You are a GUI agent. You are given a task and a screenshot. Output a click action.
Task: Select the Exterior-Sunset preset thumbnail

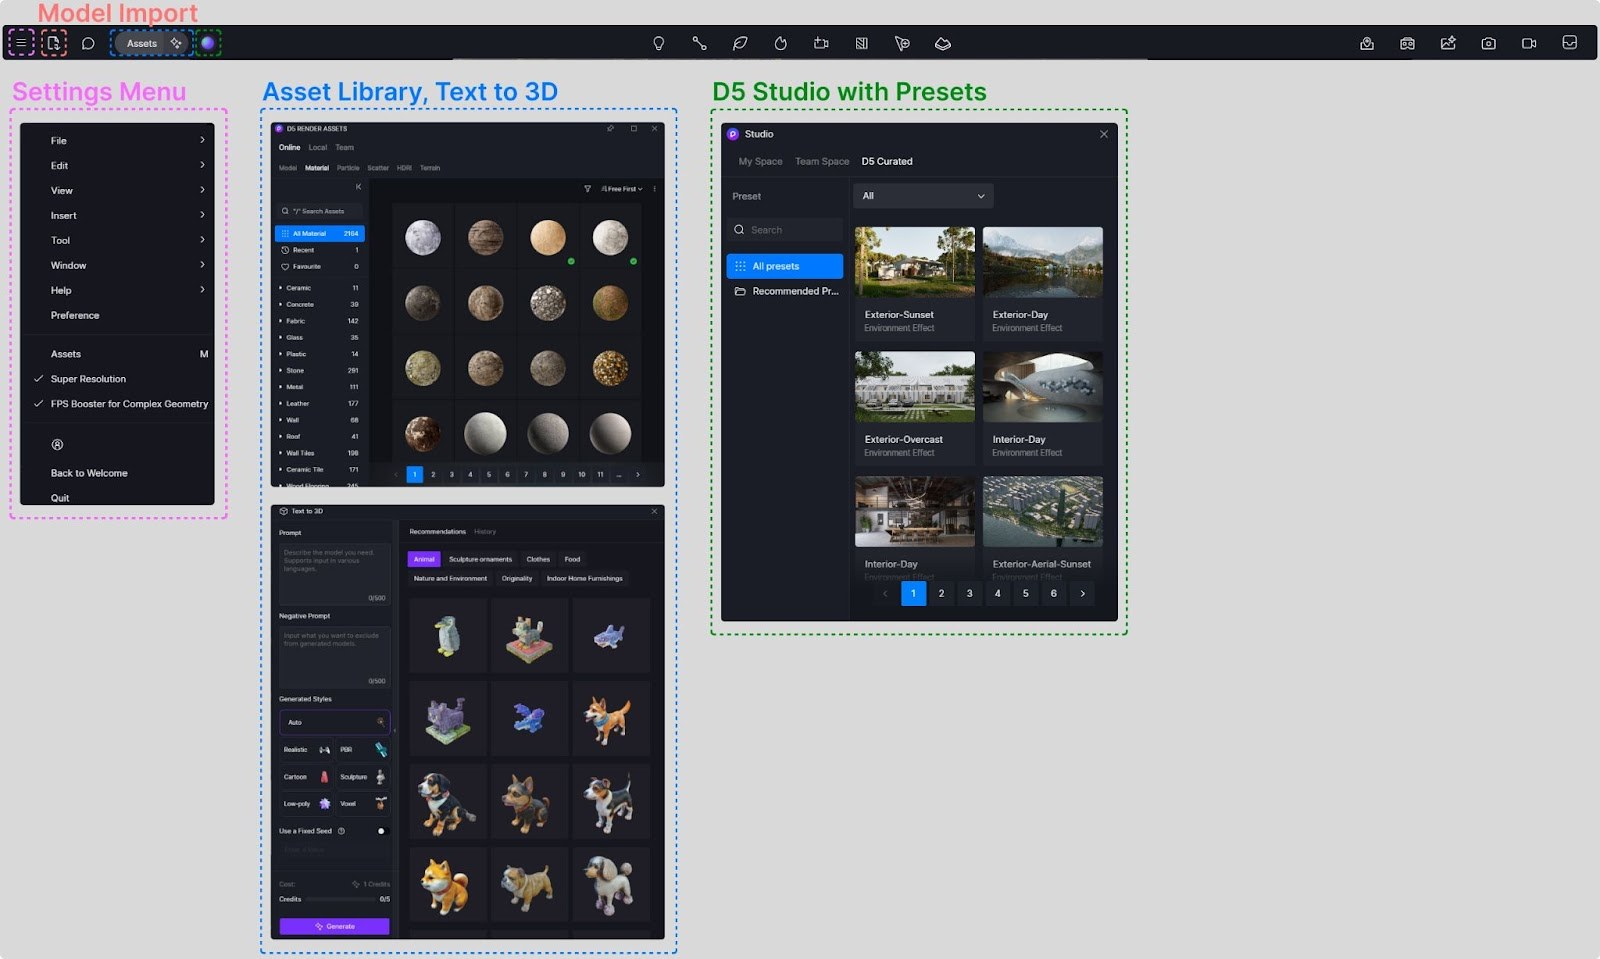[x=914, y=262]
